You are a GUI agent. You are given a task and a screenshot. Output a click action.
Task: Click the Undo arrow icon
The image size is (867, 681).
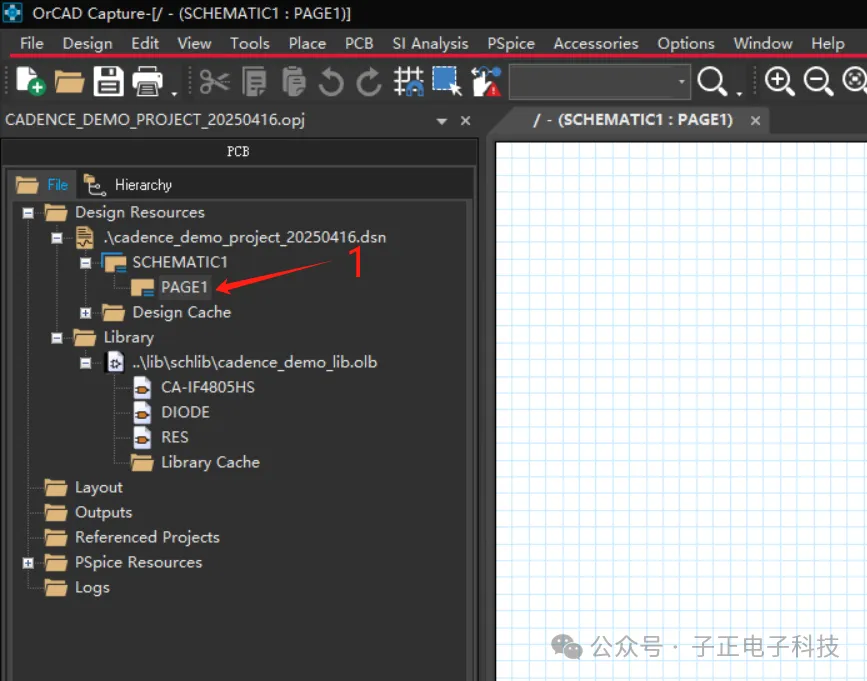point(331,82)
